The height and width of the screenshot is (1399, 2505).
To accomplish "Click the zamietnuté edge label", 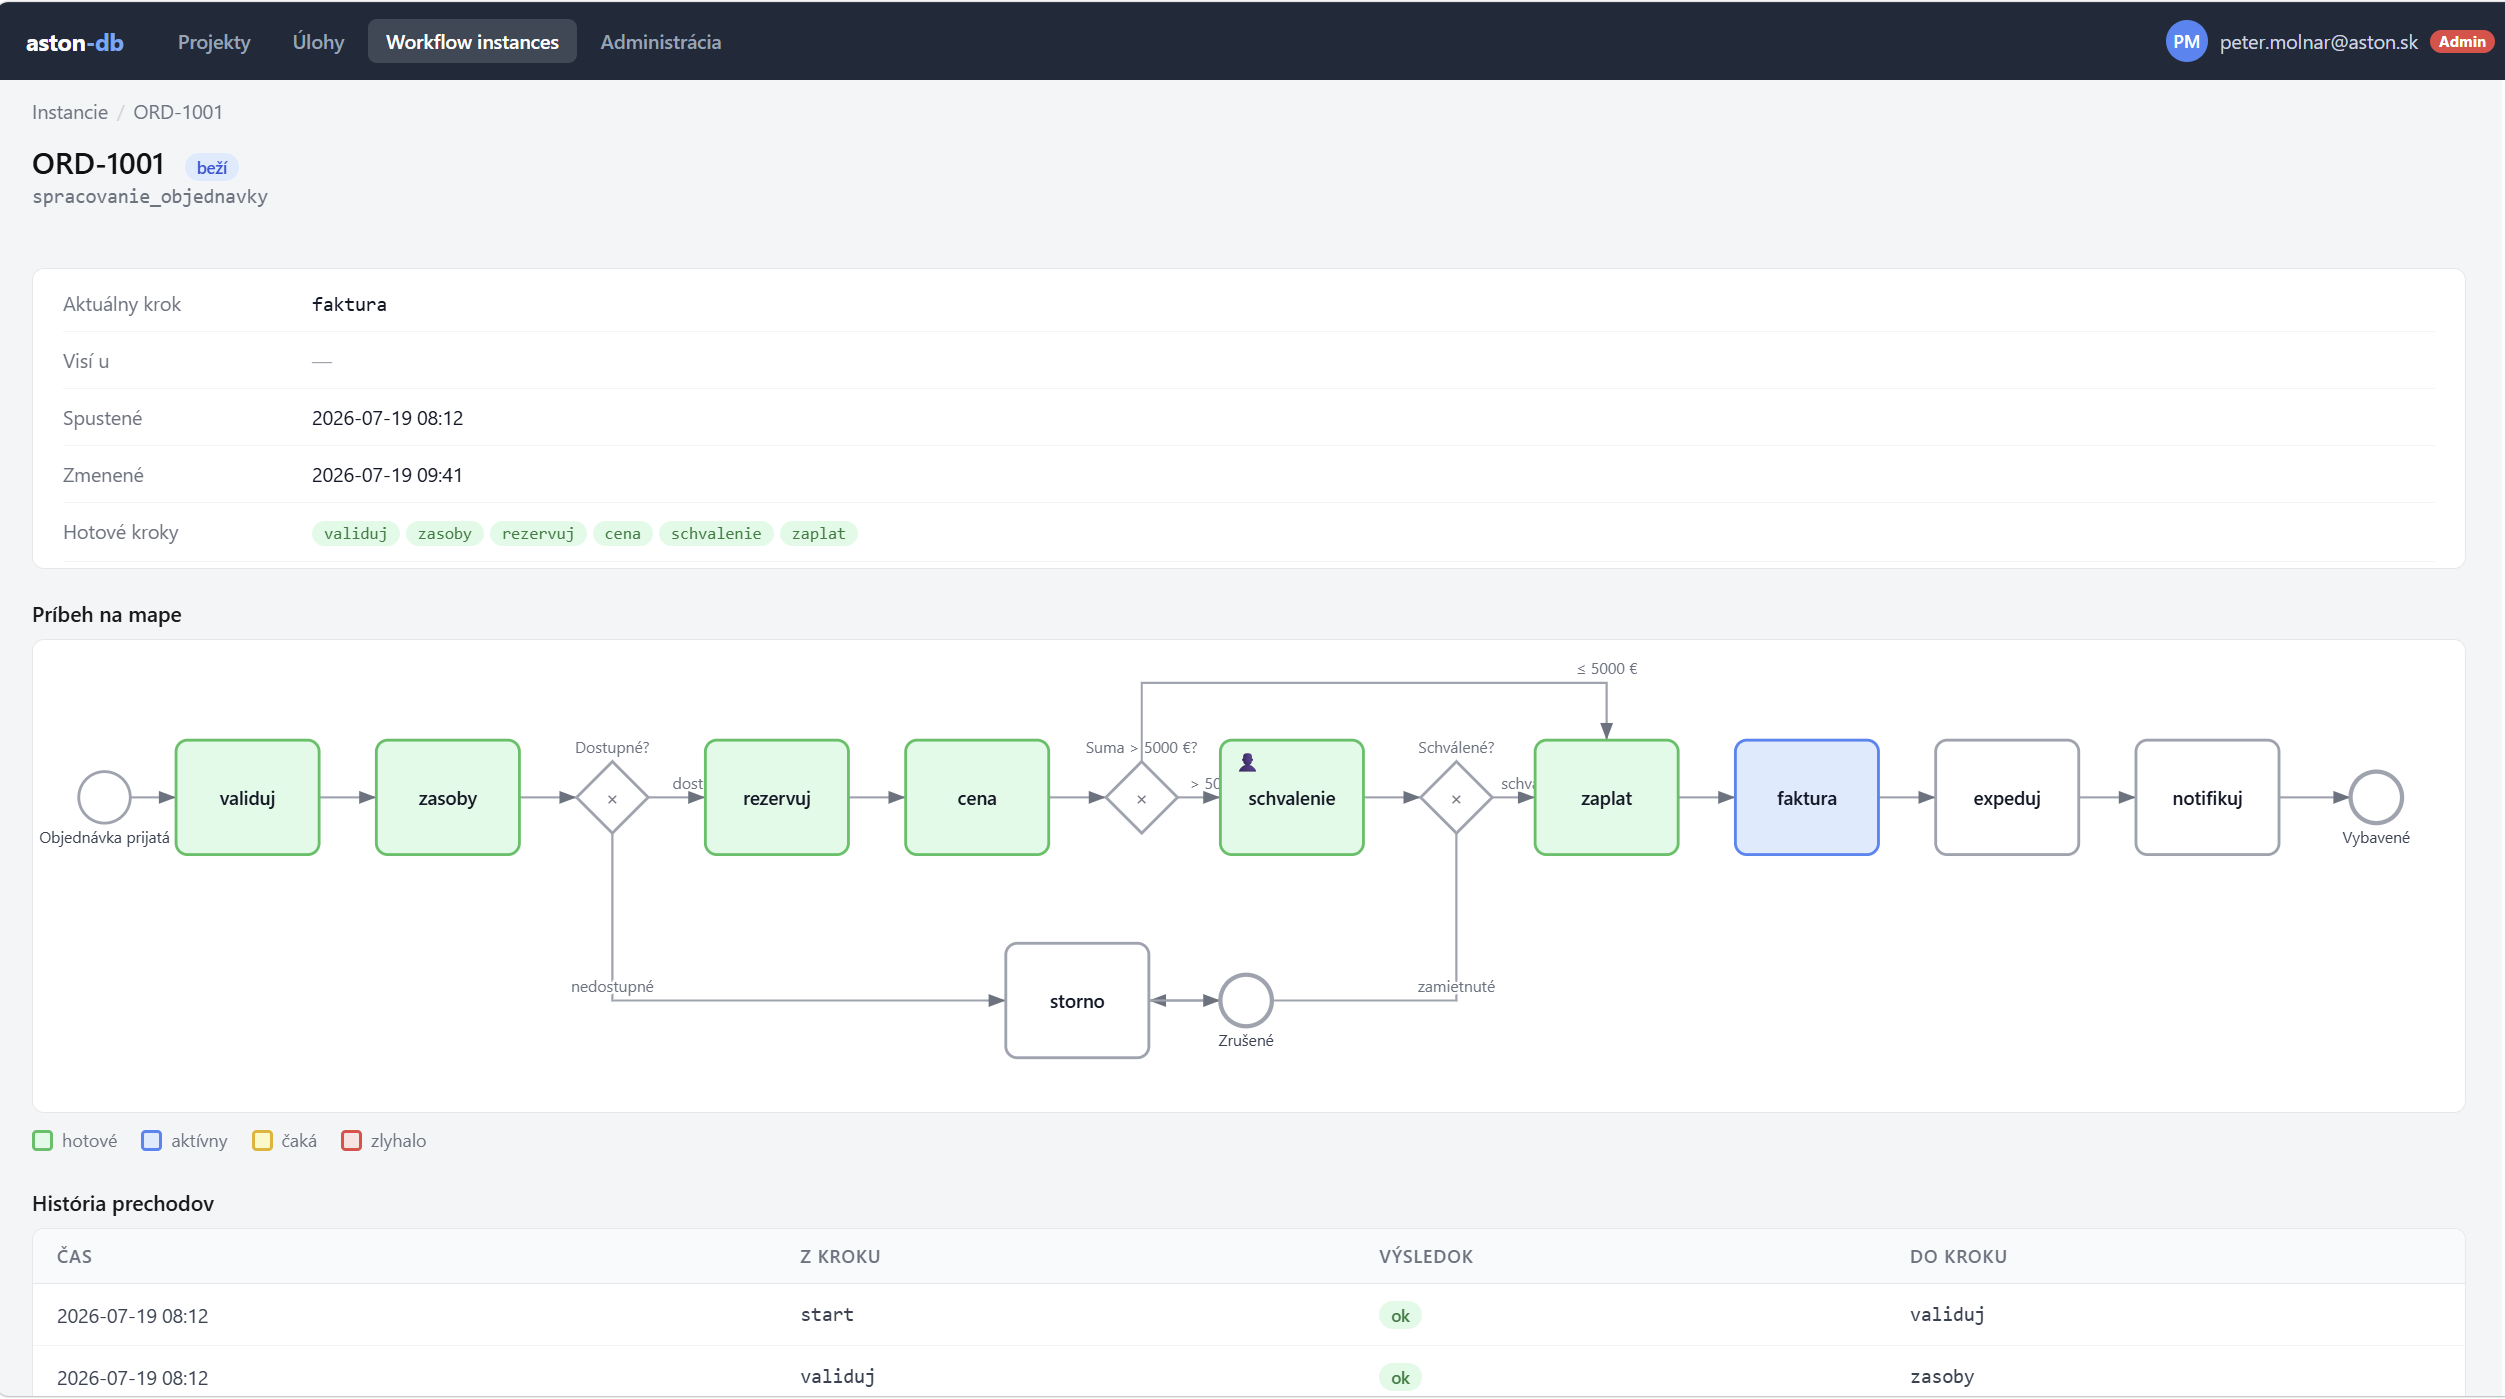I will 1456,987.
